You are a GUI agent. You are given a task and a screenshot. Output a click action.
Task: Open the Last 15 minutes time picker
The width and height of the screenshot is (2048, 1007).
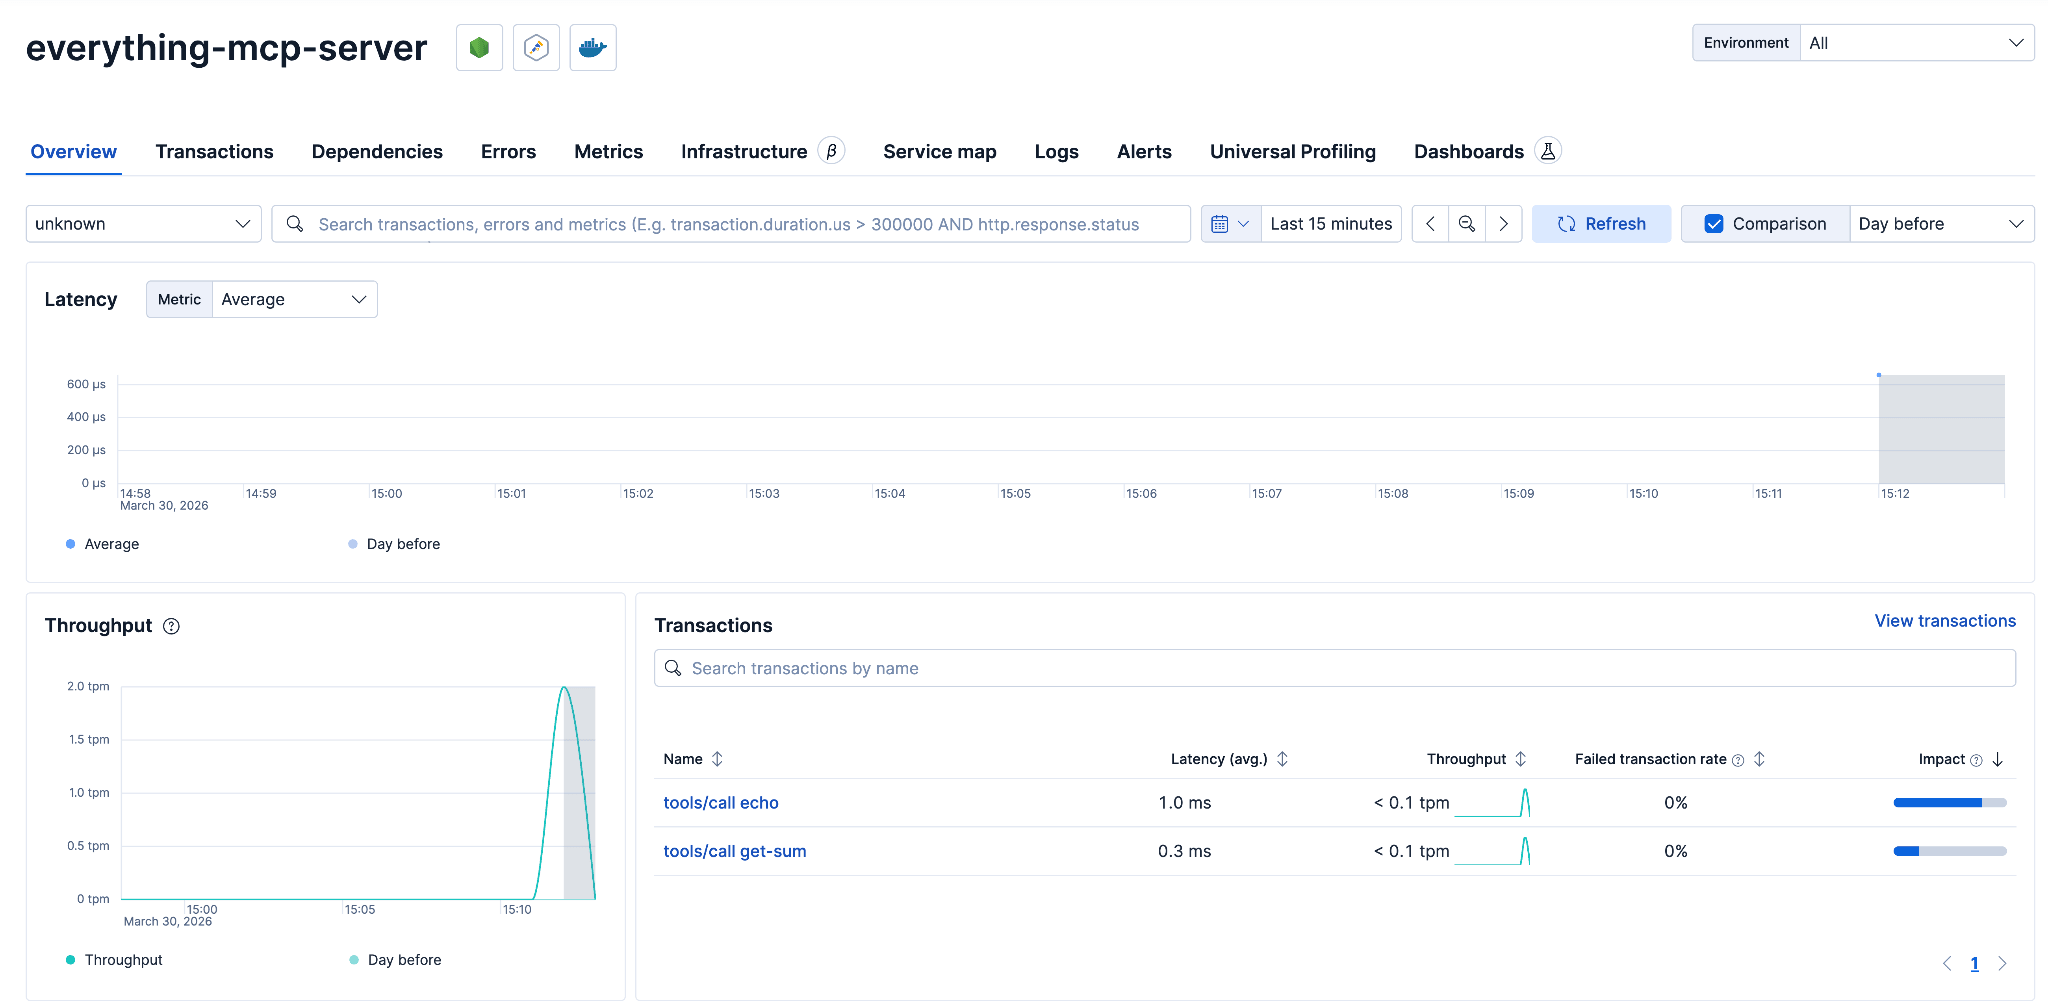point(1331,224)
